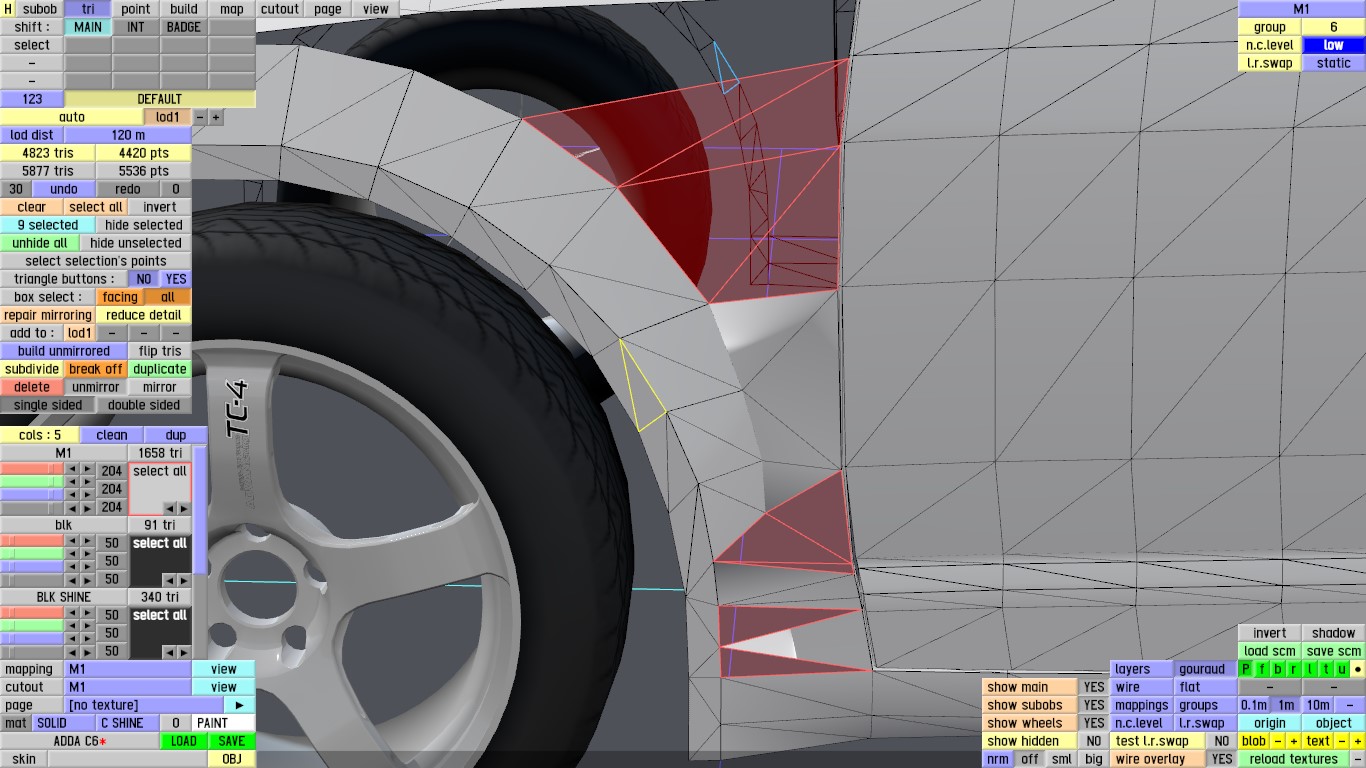Export the model with OBJ button

(x=232, y=759)
